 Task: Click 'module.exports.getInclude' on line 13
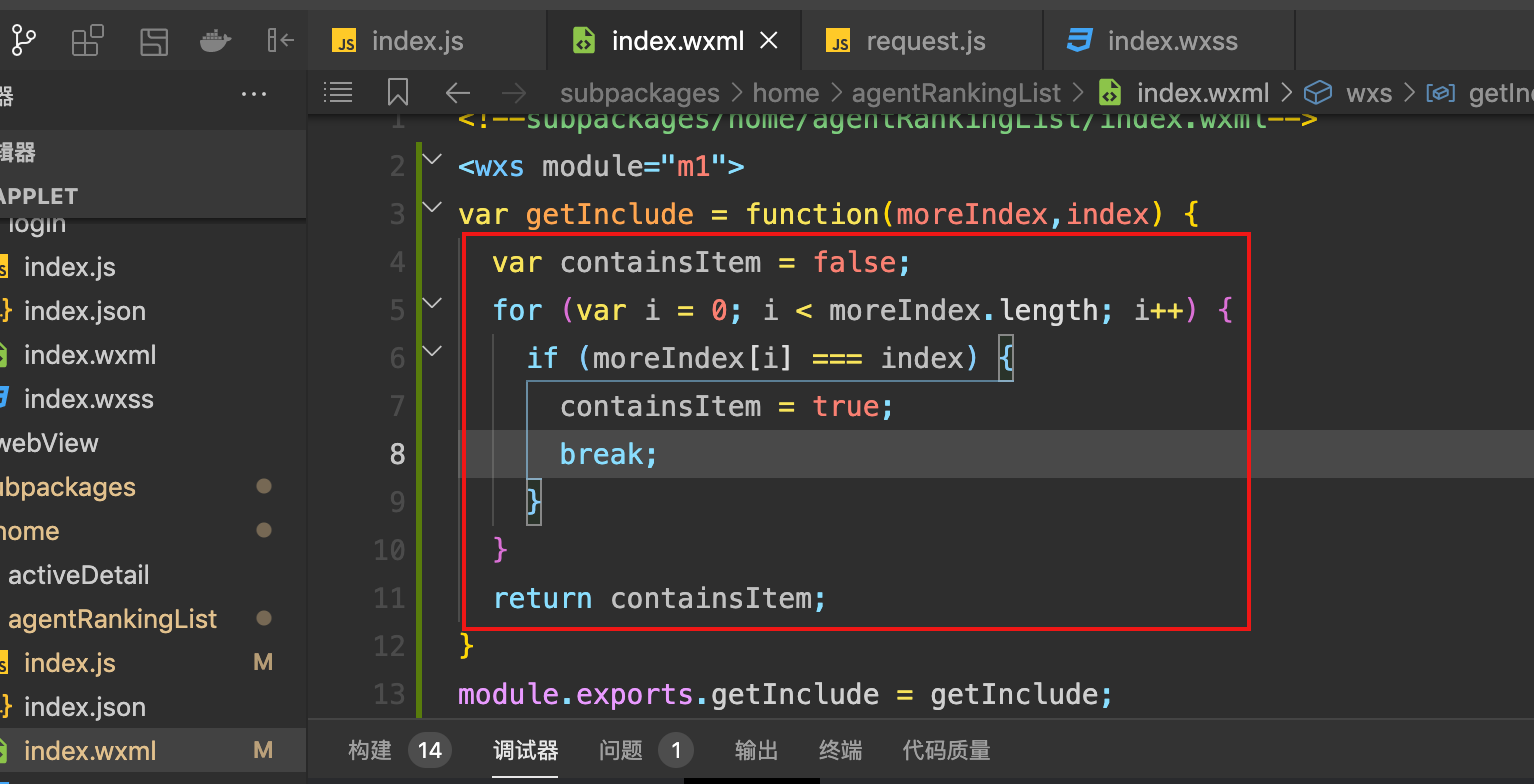pos(668,694)
